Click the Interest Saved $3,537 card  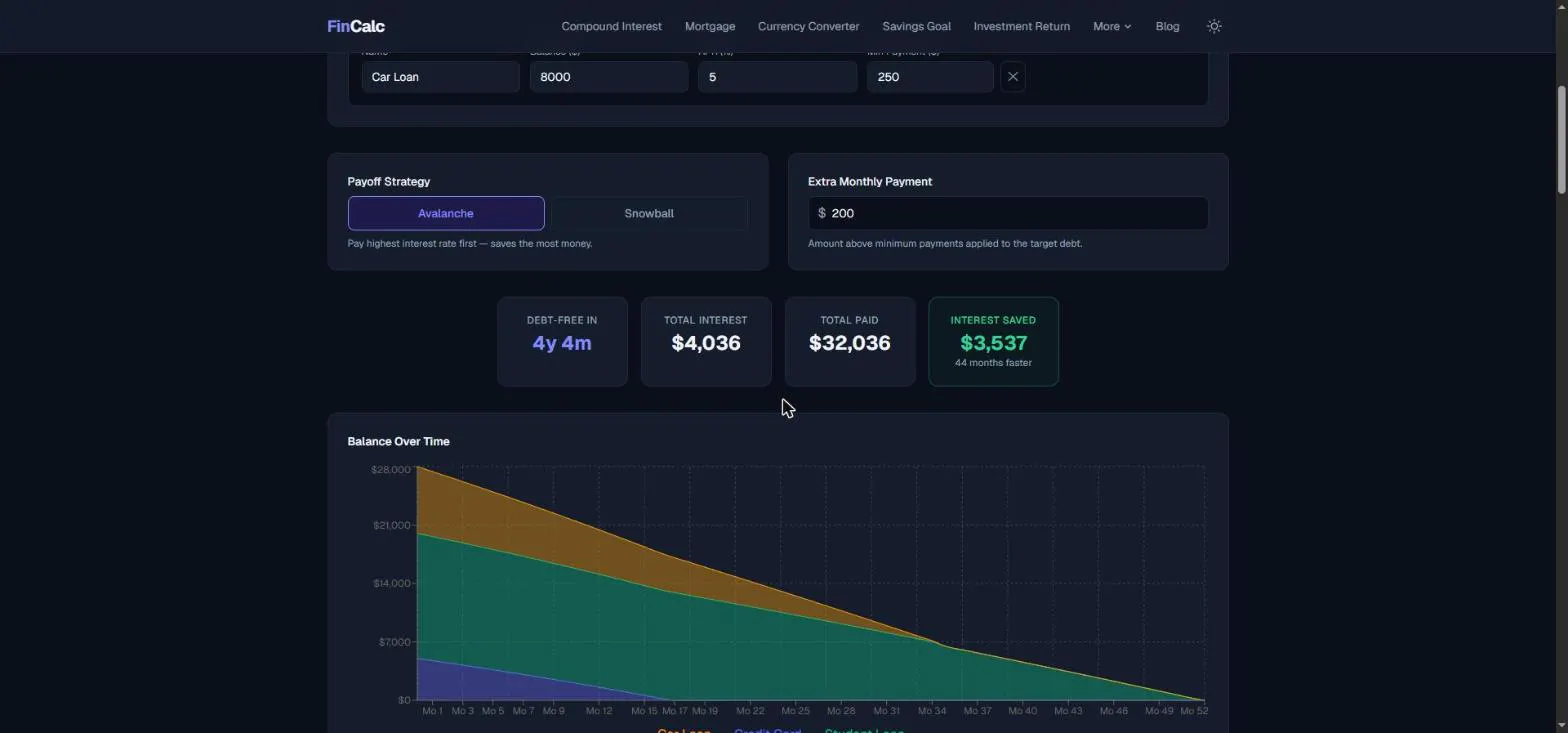click(993, 341)
